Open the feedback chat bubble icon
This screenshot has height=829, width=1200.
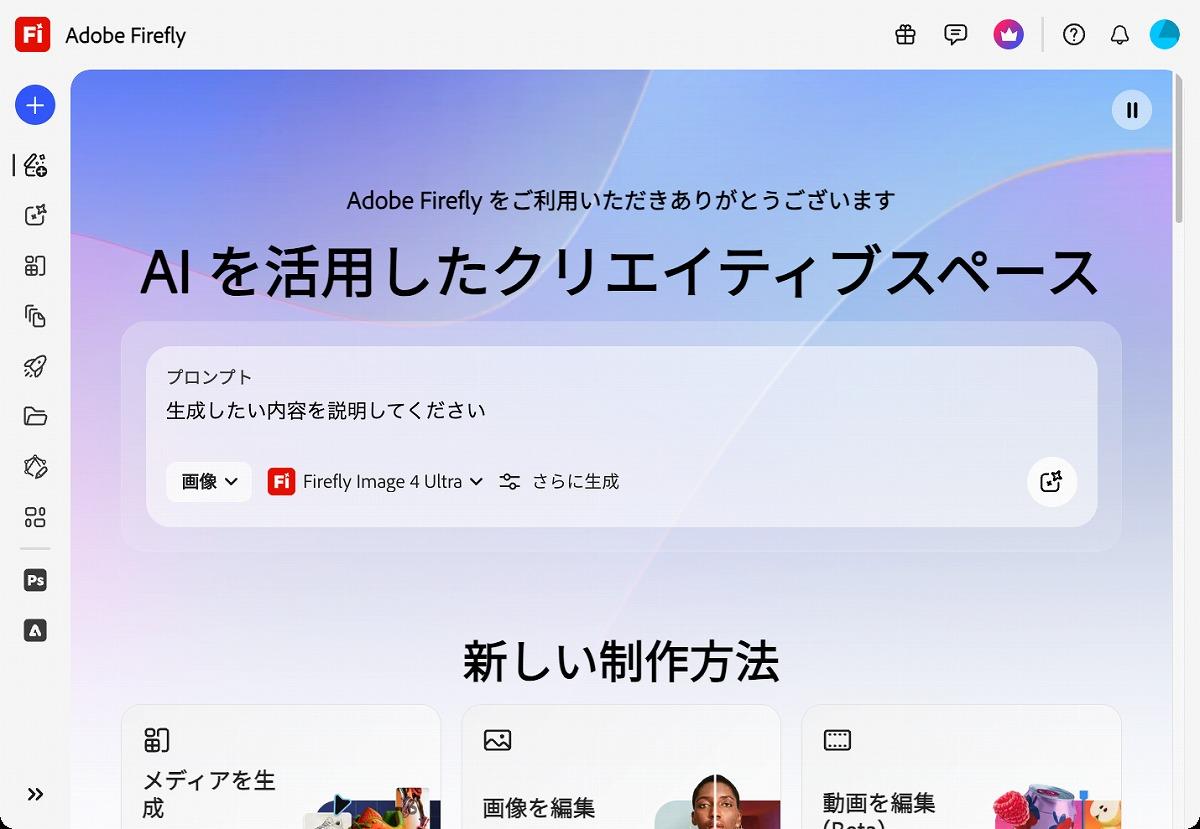[956, 35]
